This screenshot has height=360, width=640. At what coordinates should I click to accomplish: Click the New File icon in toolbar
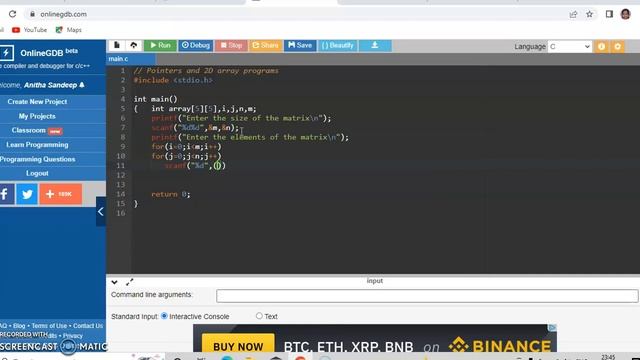point(117,45)
